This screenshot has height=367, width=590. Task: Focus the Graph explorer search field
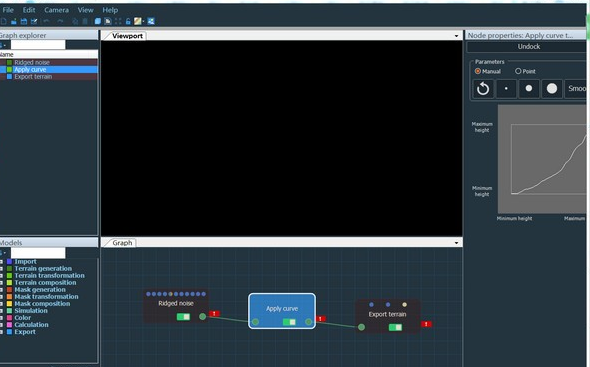[38, 45]
